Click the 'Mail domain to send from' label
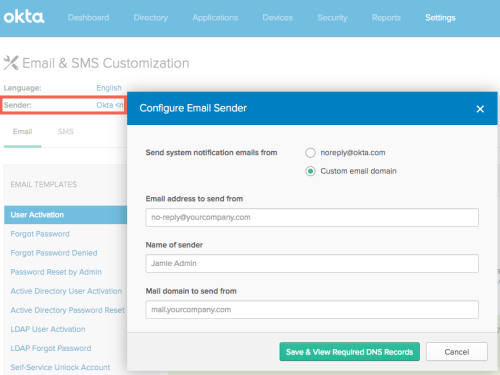This screenshot has width=500, height=375. click(191, 291)
